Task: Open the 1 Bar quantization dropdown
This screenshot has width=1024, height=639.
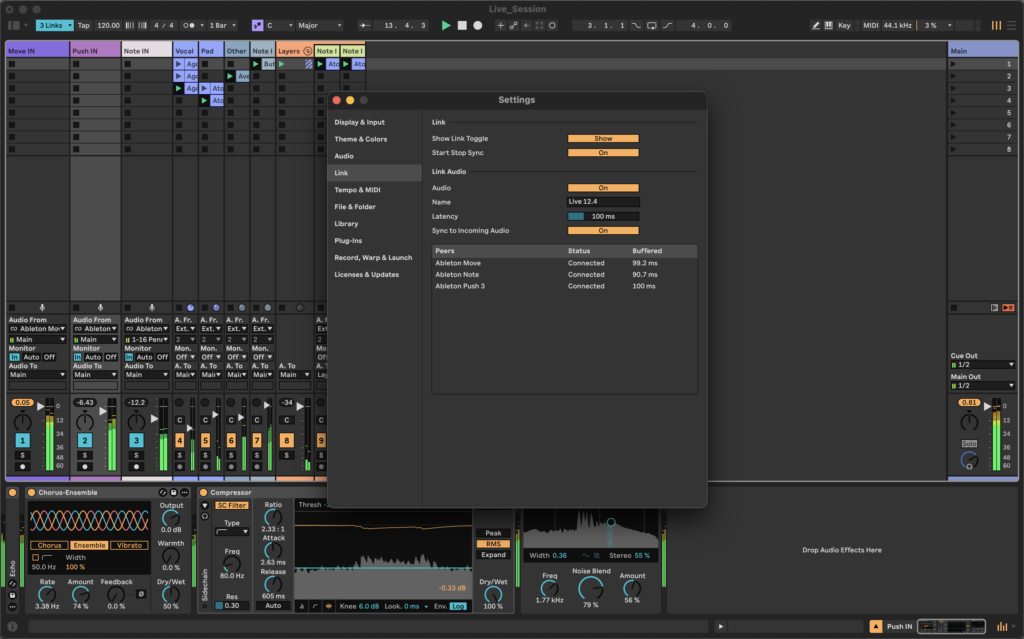Action: pyautogui.click(x=222, y=25)
